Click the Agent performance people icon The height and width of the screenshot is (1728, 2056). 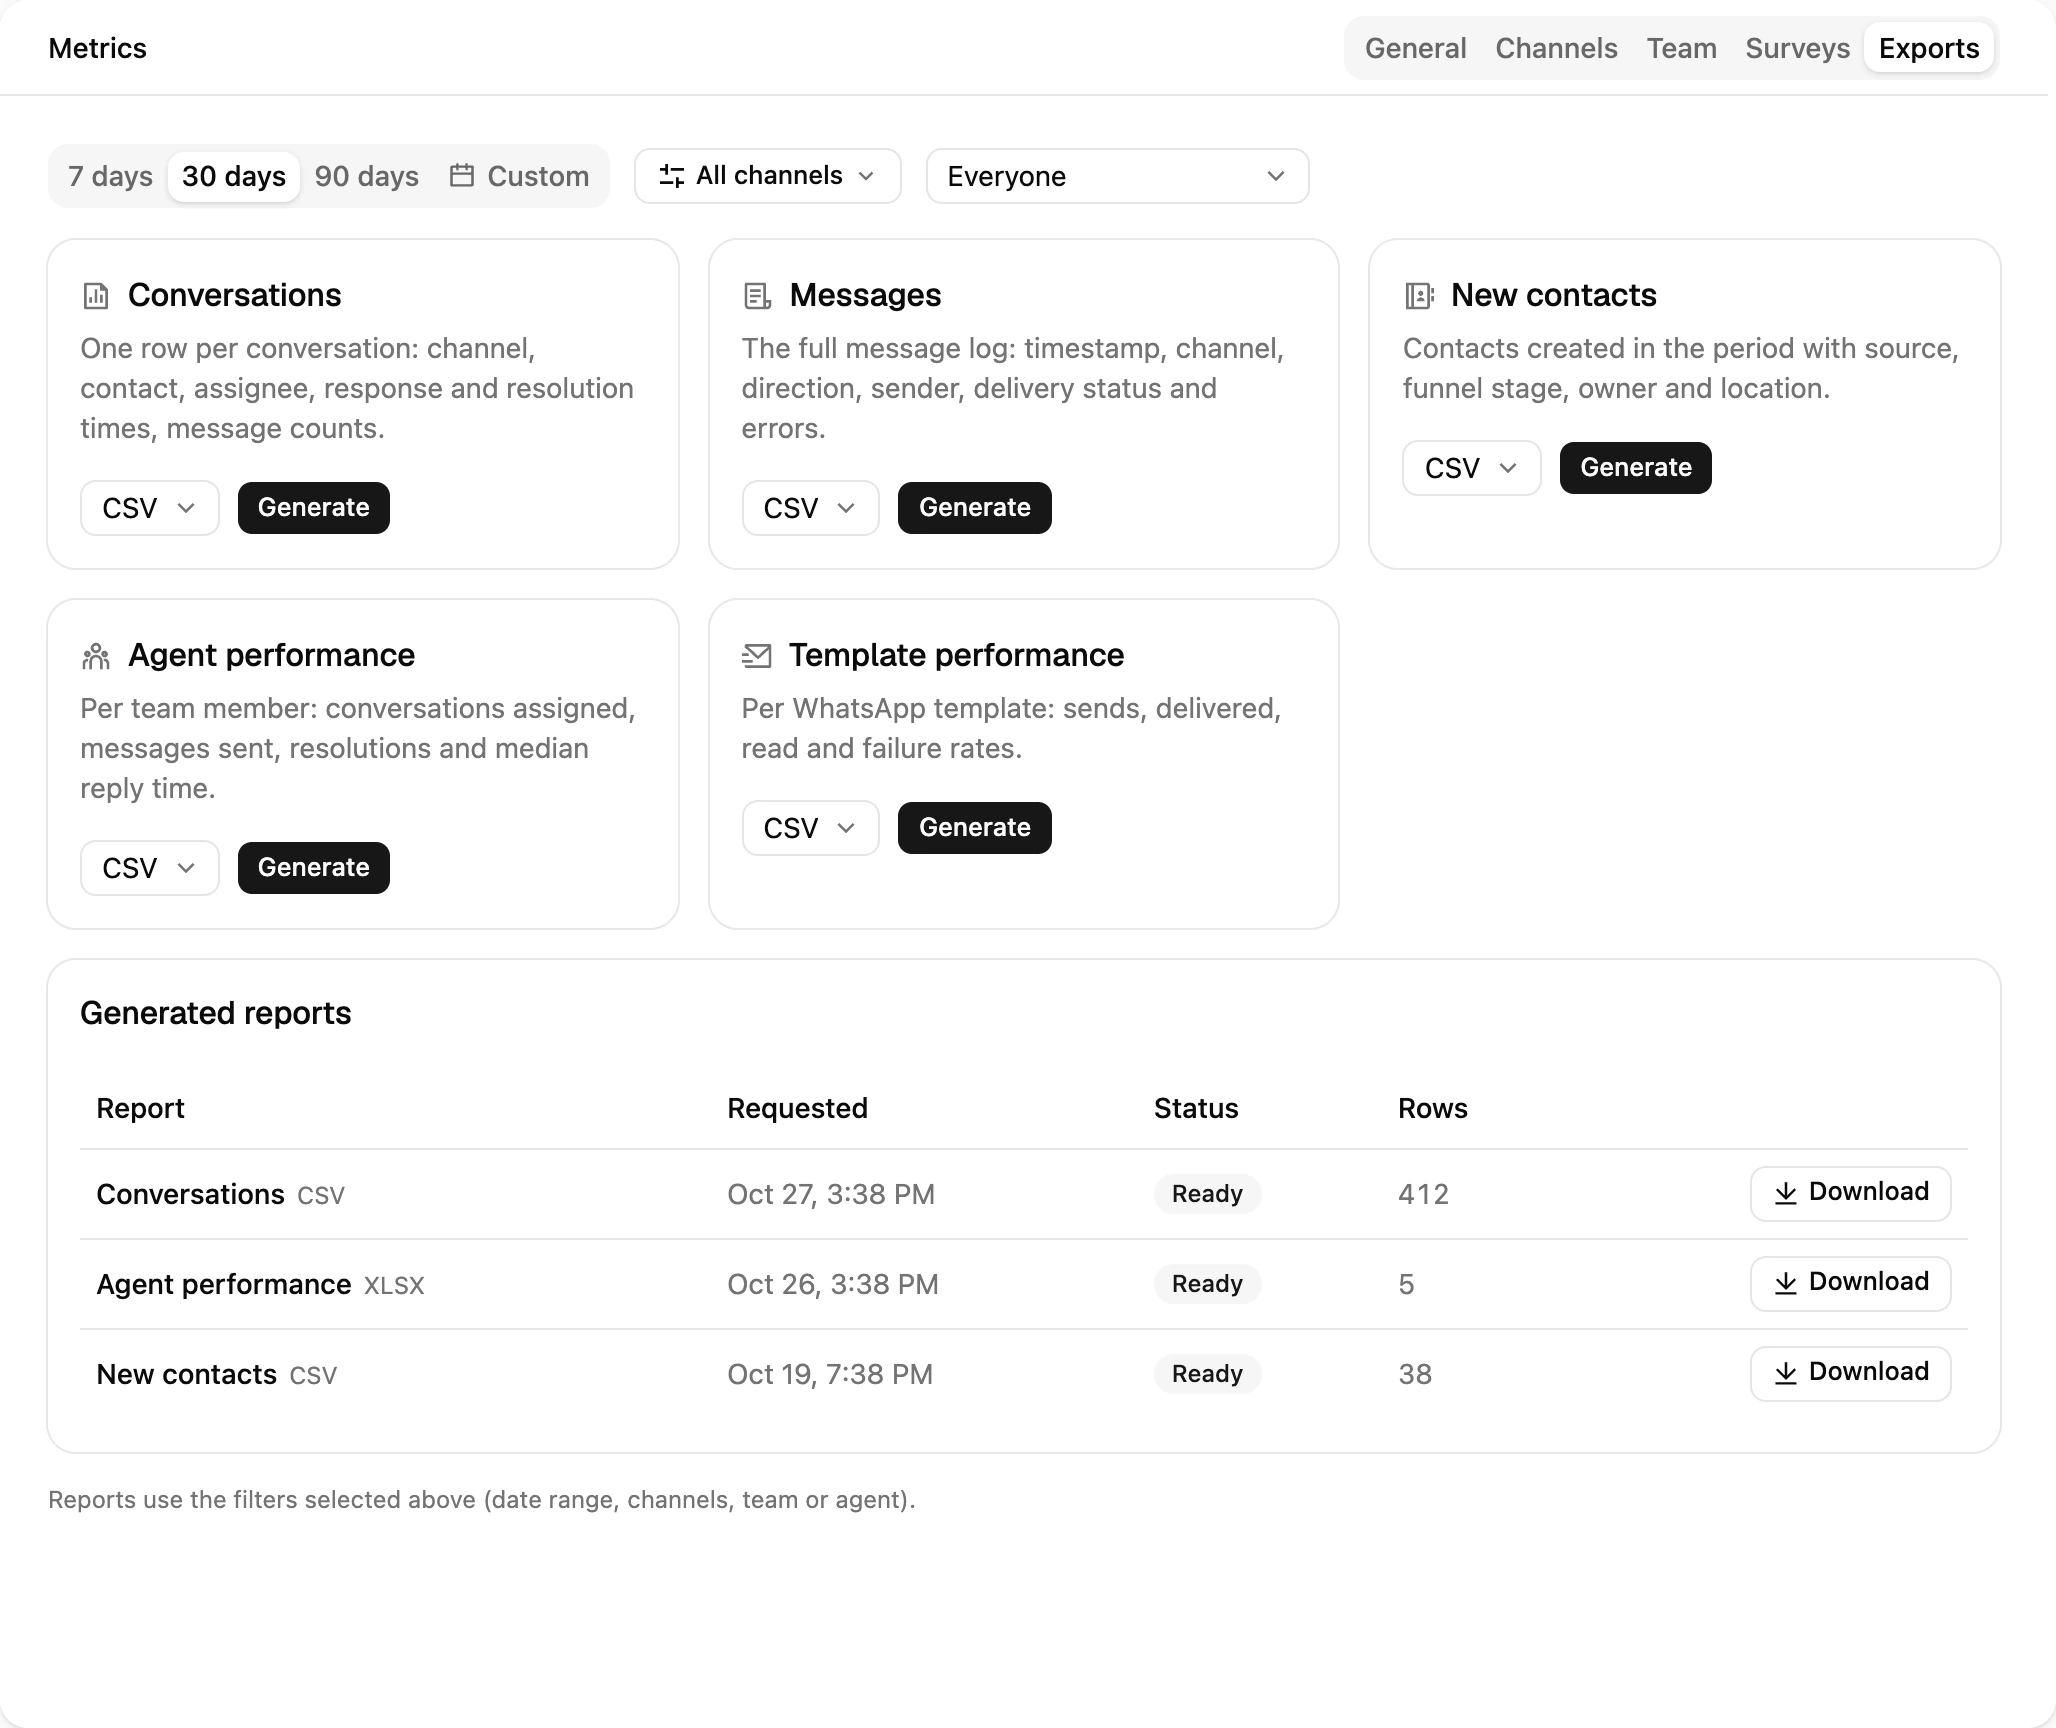96,656
